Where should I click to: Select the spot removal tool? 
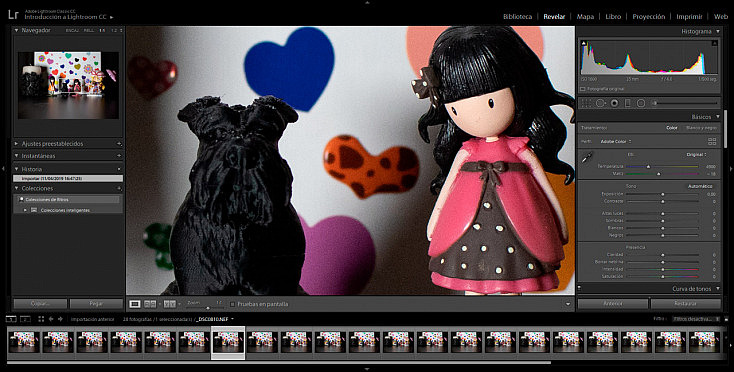click(x=601, y=103)
